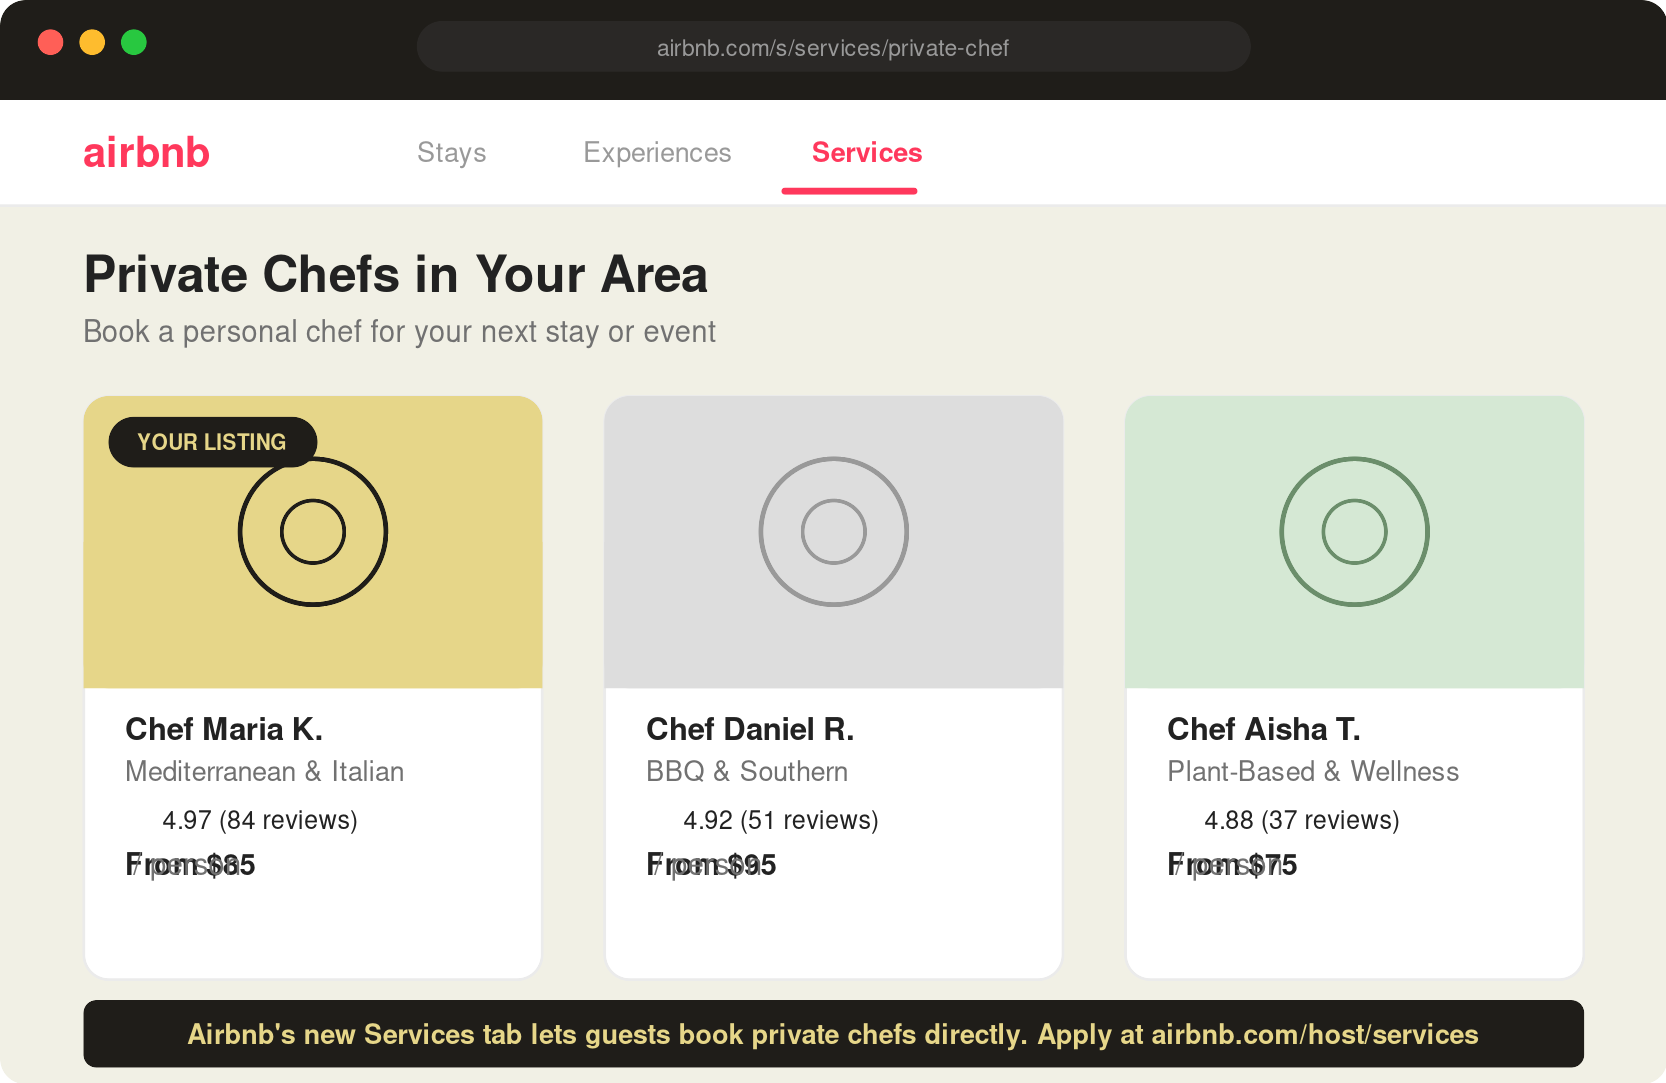This screenshot has width=1666, height=1083.
Task: Click the yellow traffic light button
Action: (x=92, y=42)
